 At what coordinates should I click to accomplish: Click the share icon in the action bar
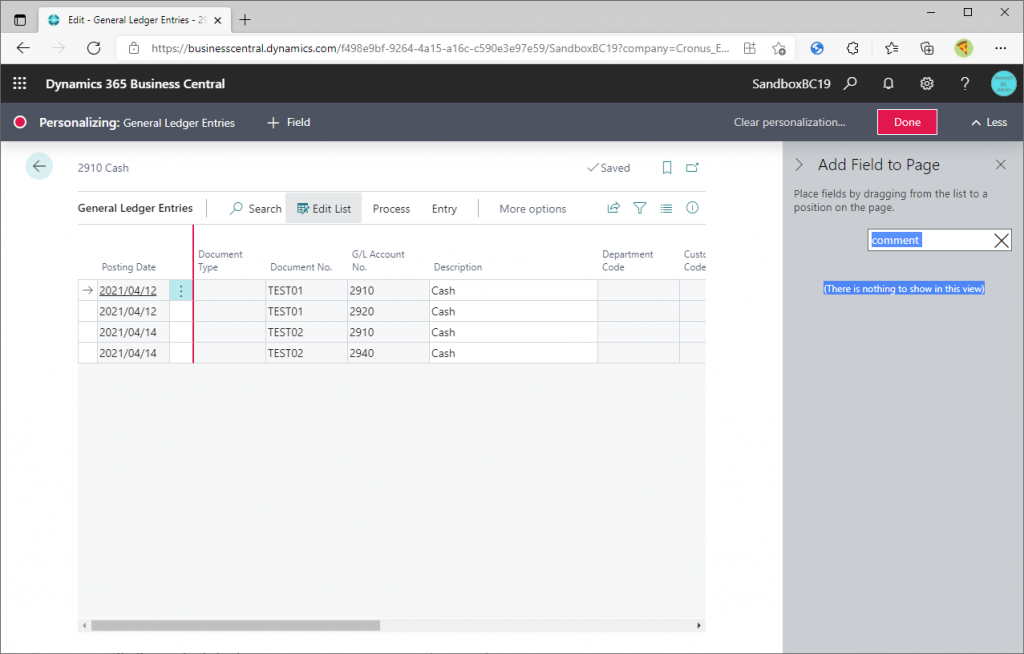coord(613,208)
